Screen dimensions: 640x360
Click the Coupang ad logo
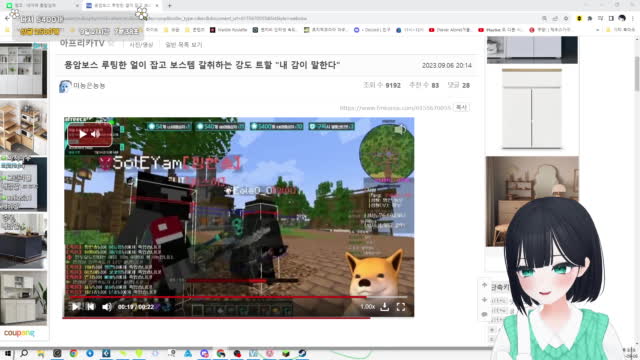coord(19,333)
